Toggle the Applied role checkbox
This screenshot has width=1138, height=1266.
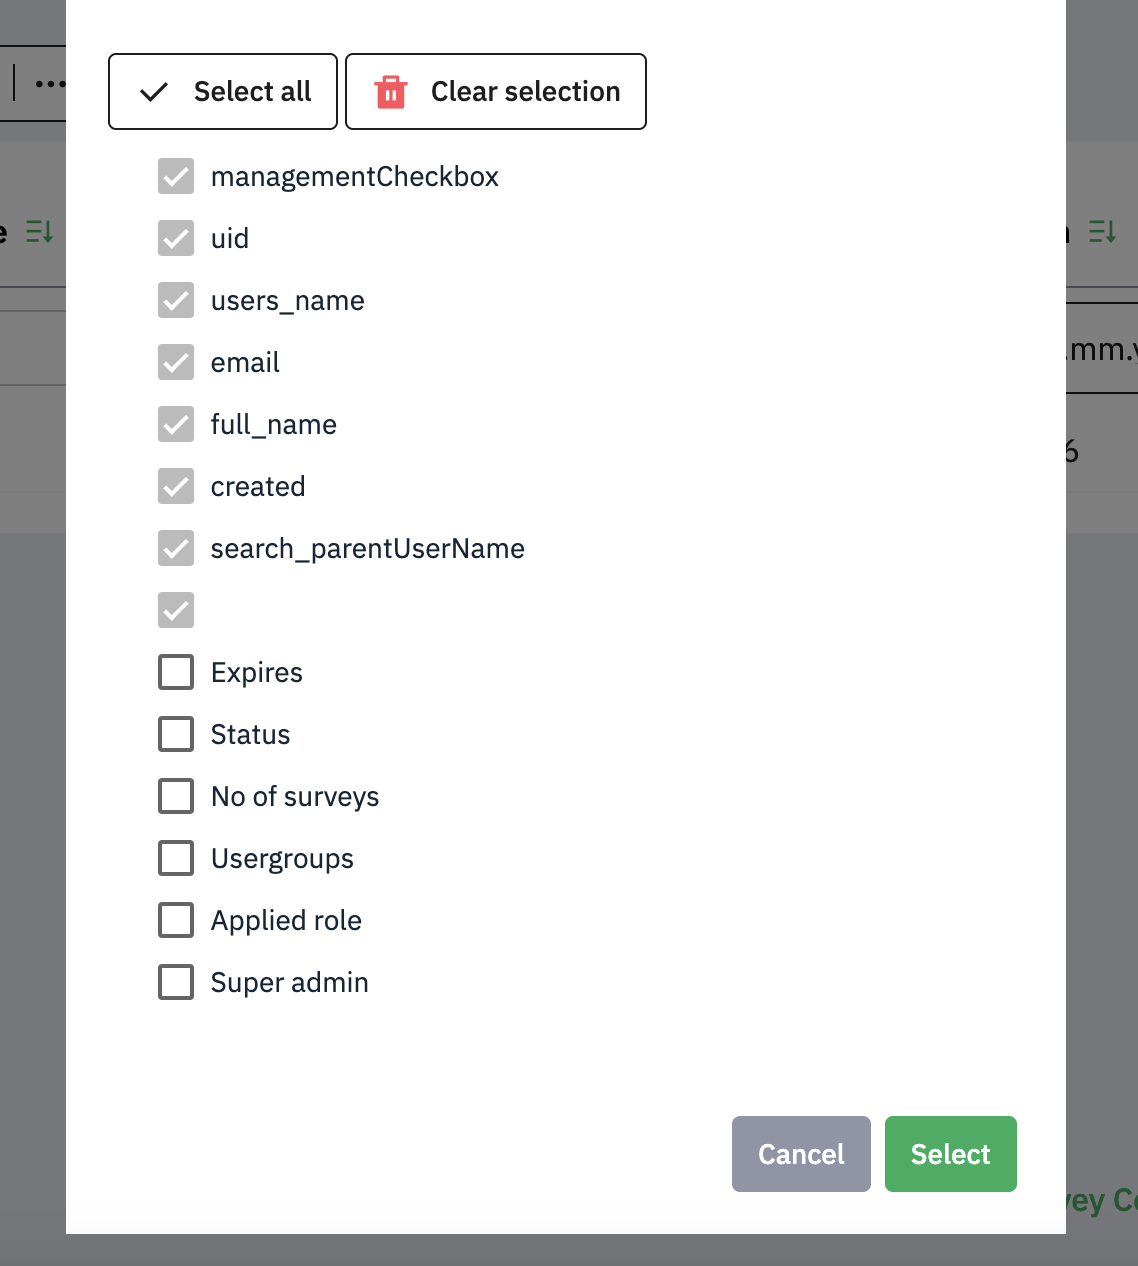click(176, 920)
